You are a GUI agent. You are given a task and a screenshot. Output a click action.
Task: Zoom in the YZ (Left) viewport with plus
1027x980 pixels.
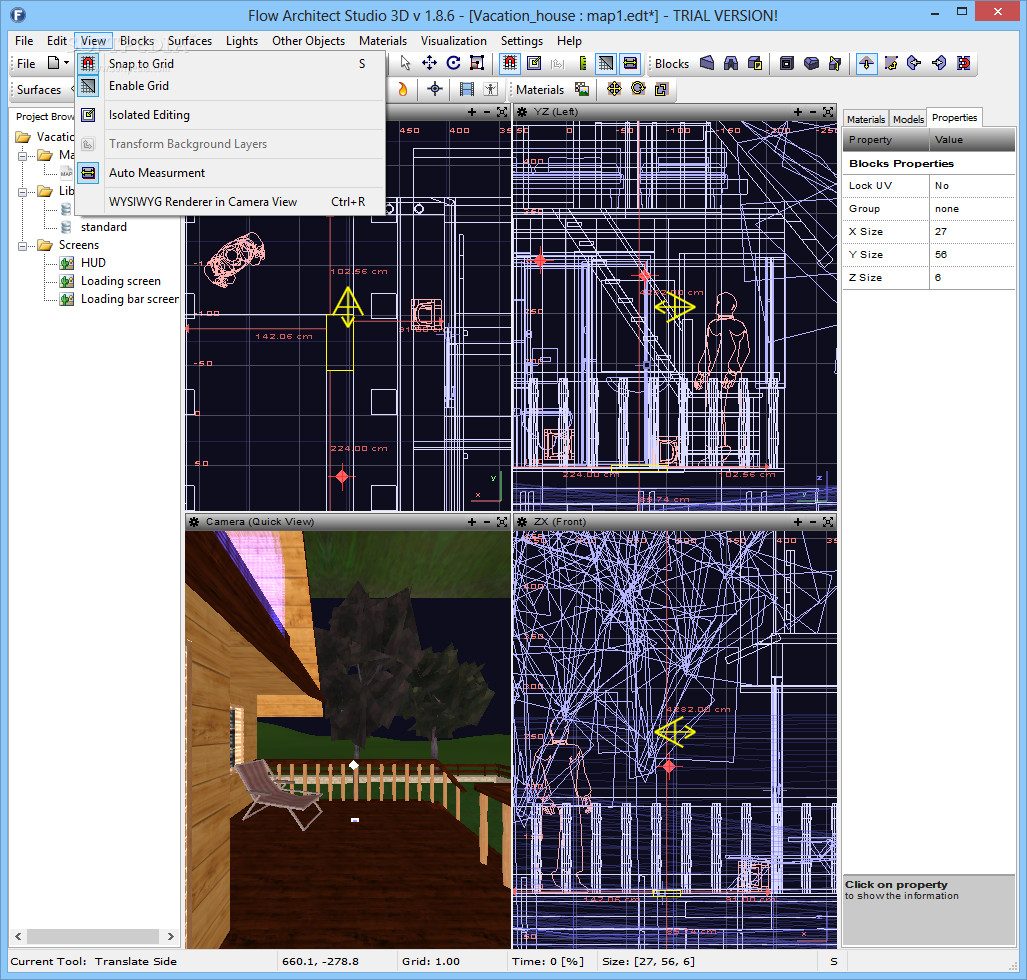click(x=798, y=112)
